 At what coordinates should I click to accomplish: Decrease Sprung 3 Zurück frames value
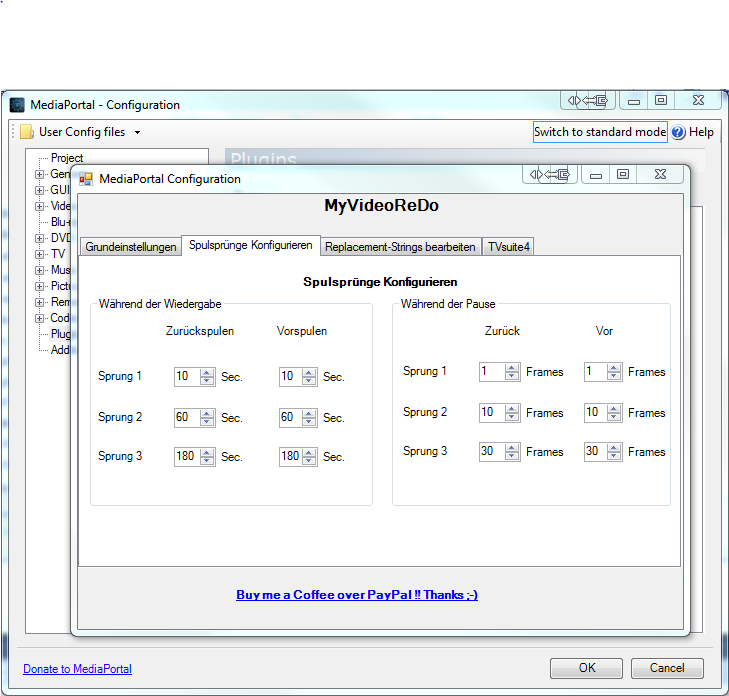click(512, 456)
